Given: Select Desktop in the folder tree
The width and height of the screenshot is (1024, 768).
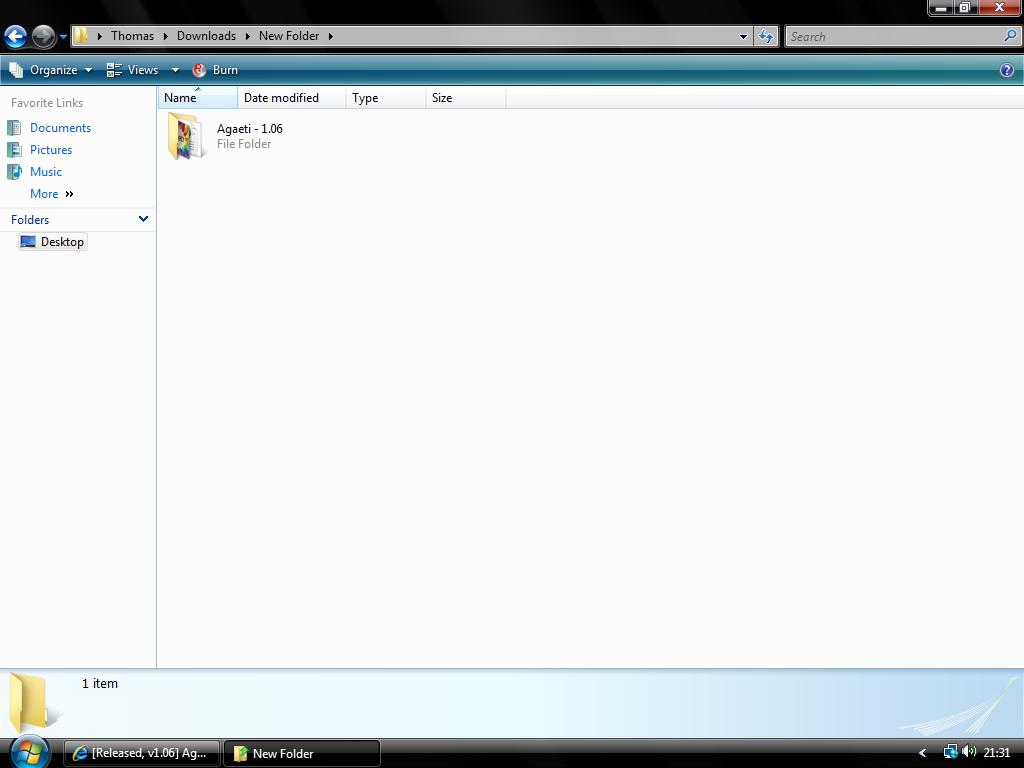Looking at the screenshot, I should (62, 242).
